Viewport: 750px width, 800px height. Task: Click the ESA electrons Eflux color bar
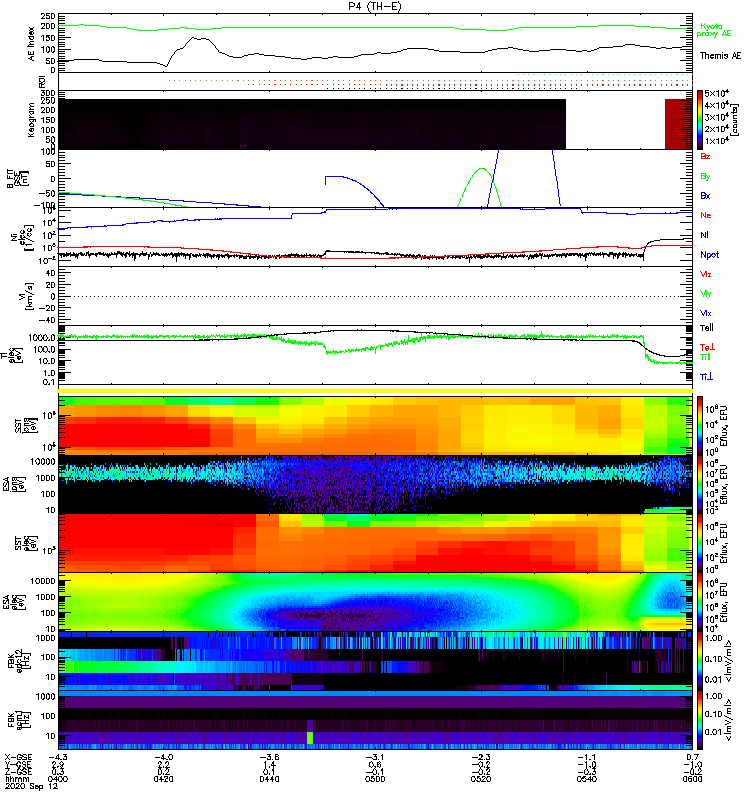pos(699,602)
